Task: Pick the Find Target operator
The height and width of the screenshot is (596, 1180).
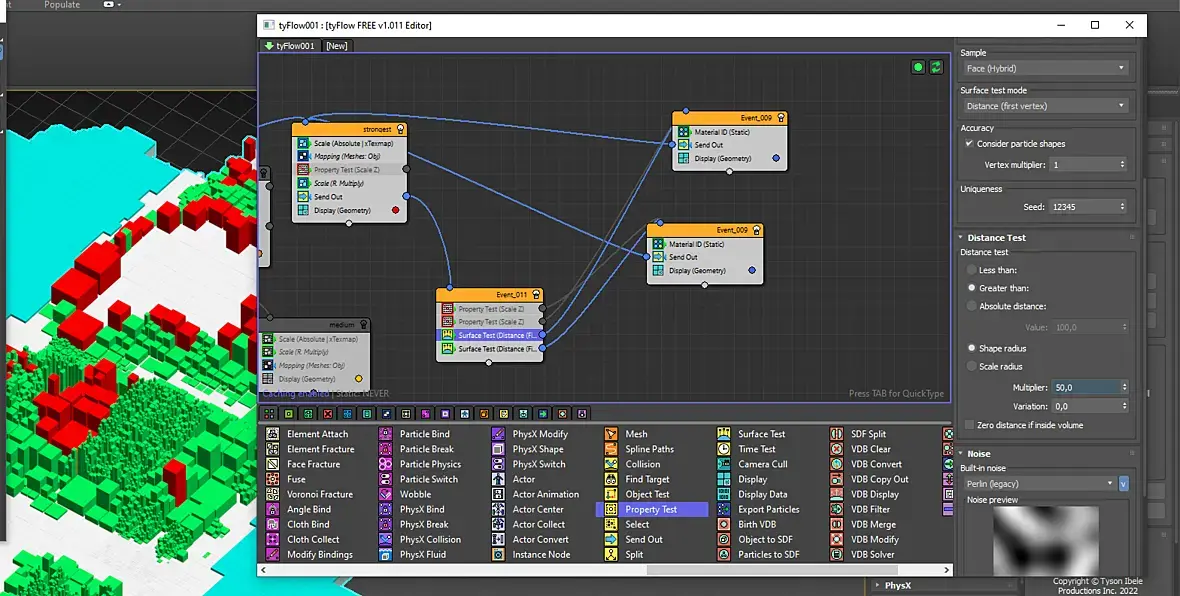Action: tap(638, 479)
